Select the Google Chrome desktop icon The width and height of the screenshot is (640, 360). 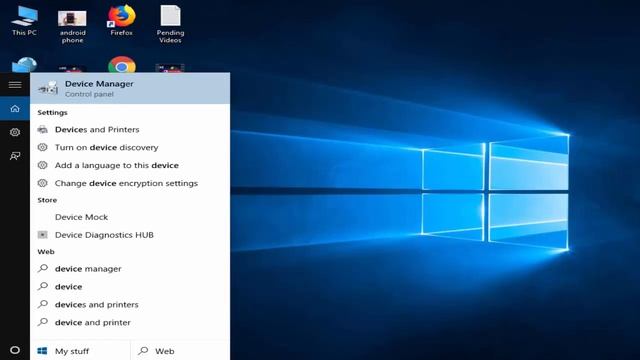pyautogui.click(x=122, y=65)
